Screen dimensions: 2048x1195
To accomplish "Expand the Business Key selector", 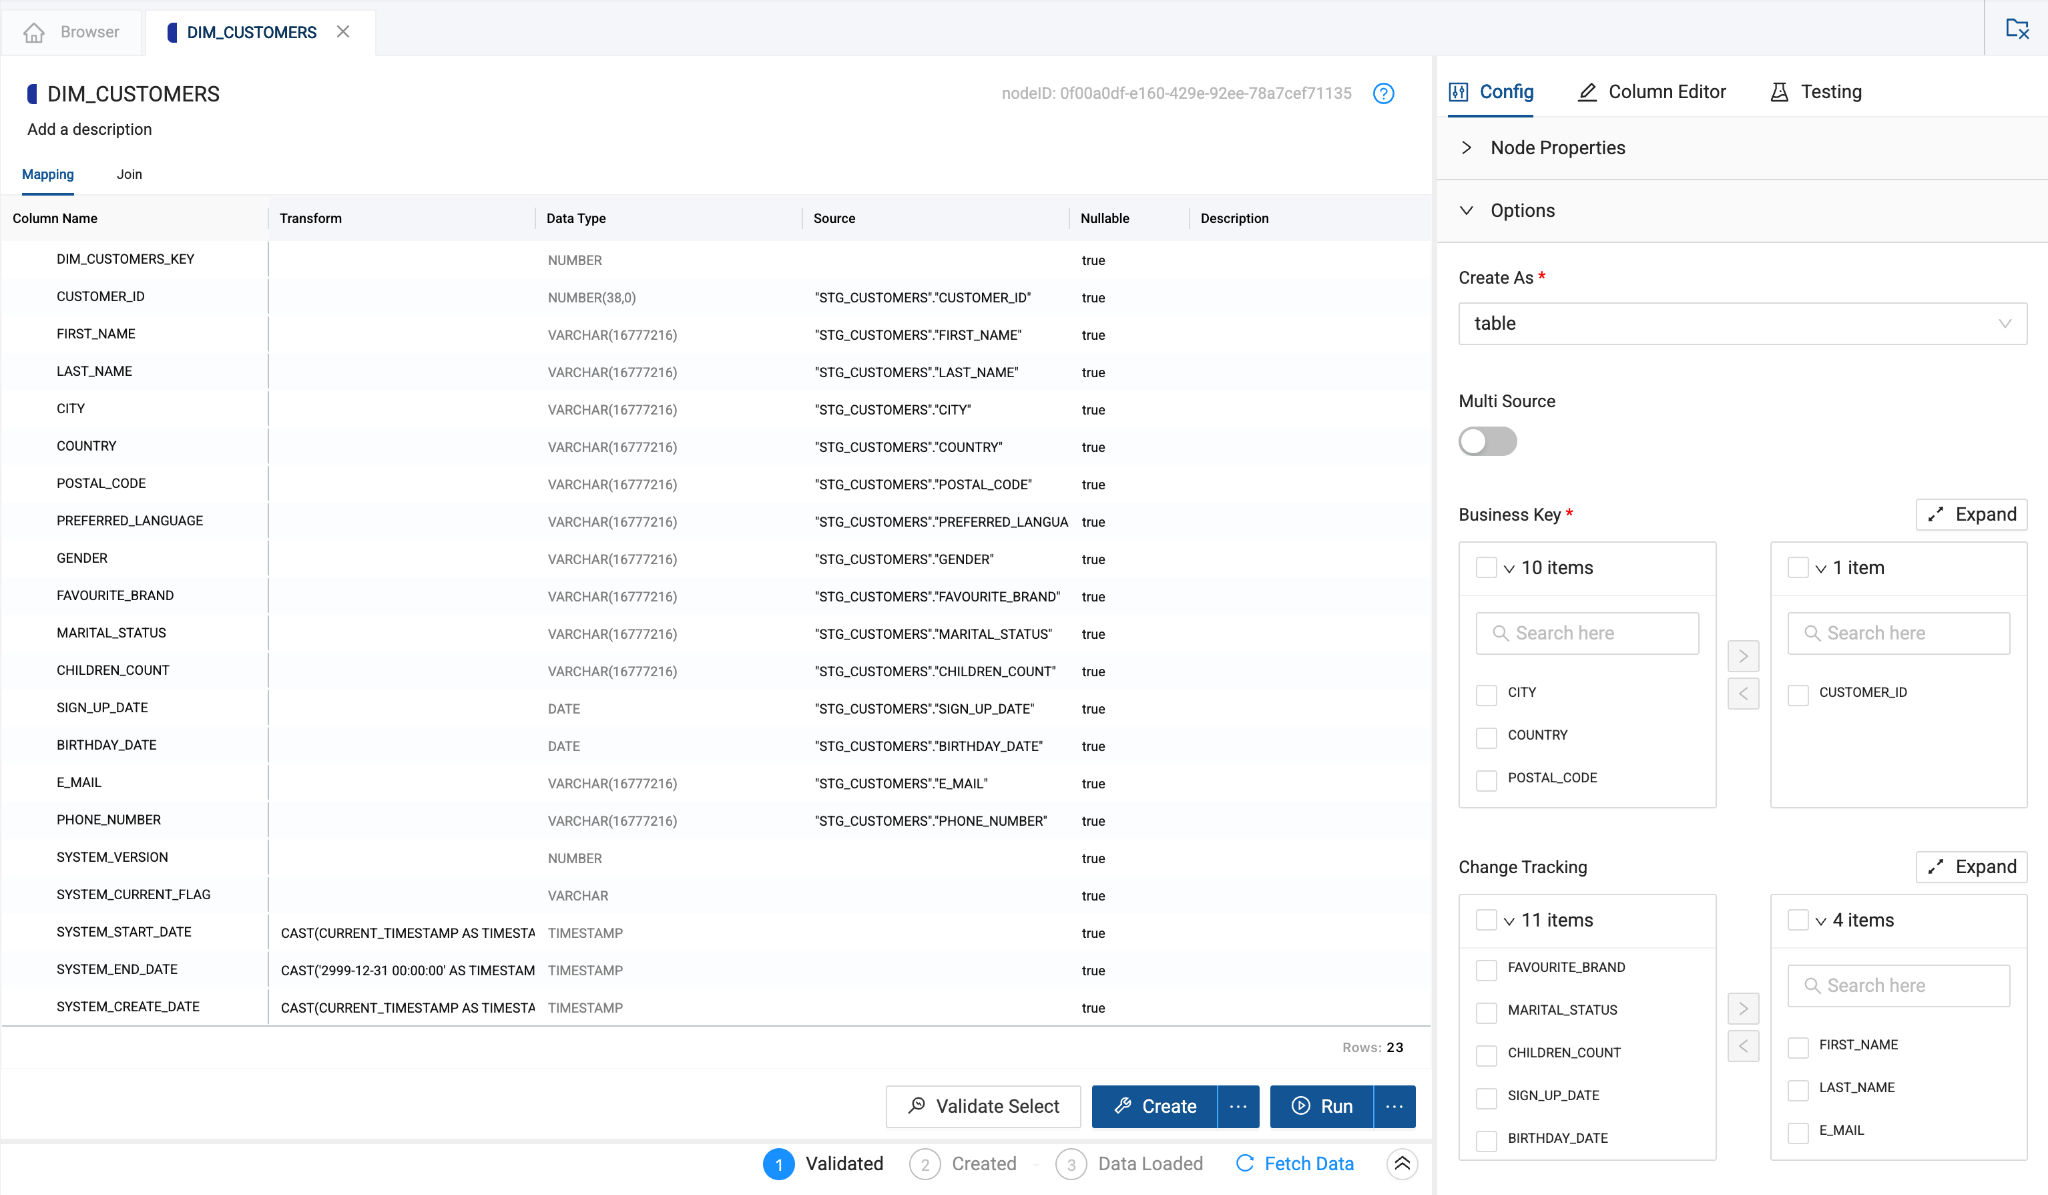I will [1971, 514].
